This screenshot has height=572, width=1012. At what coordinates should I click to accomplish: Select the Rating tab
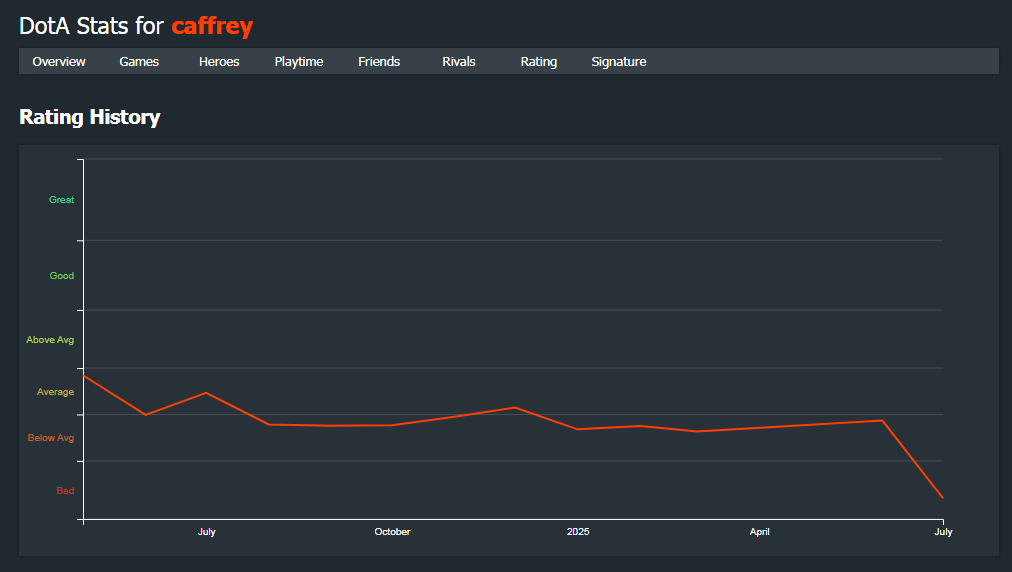539,61
